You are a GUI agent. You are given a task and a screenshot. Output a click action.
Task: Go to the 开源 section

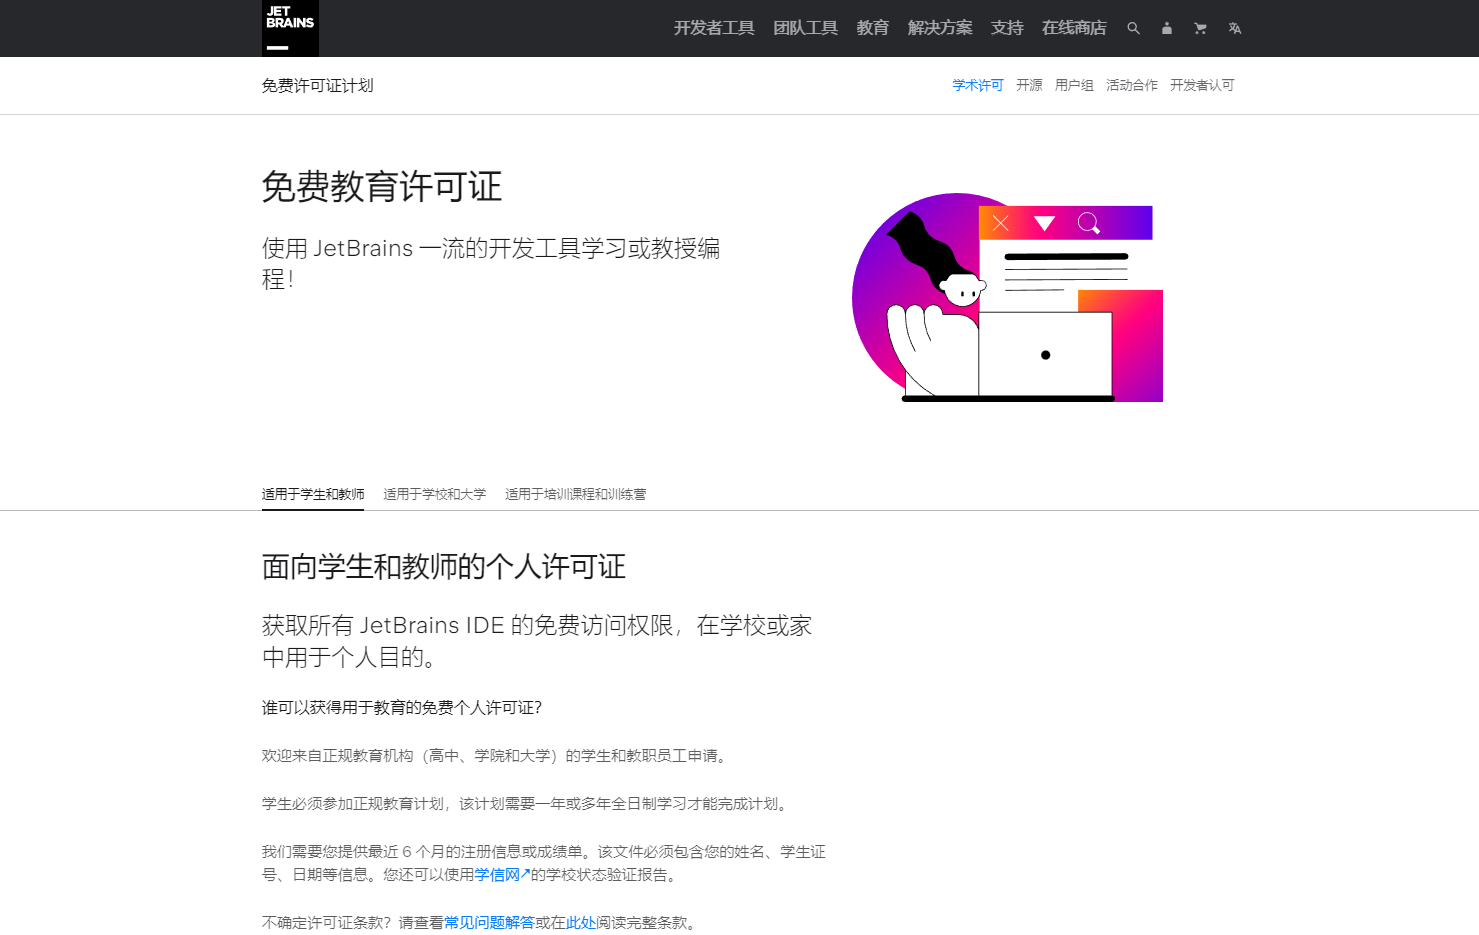[x=1029, y=85]
